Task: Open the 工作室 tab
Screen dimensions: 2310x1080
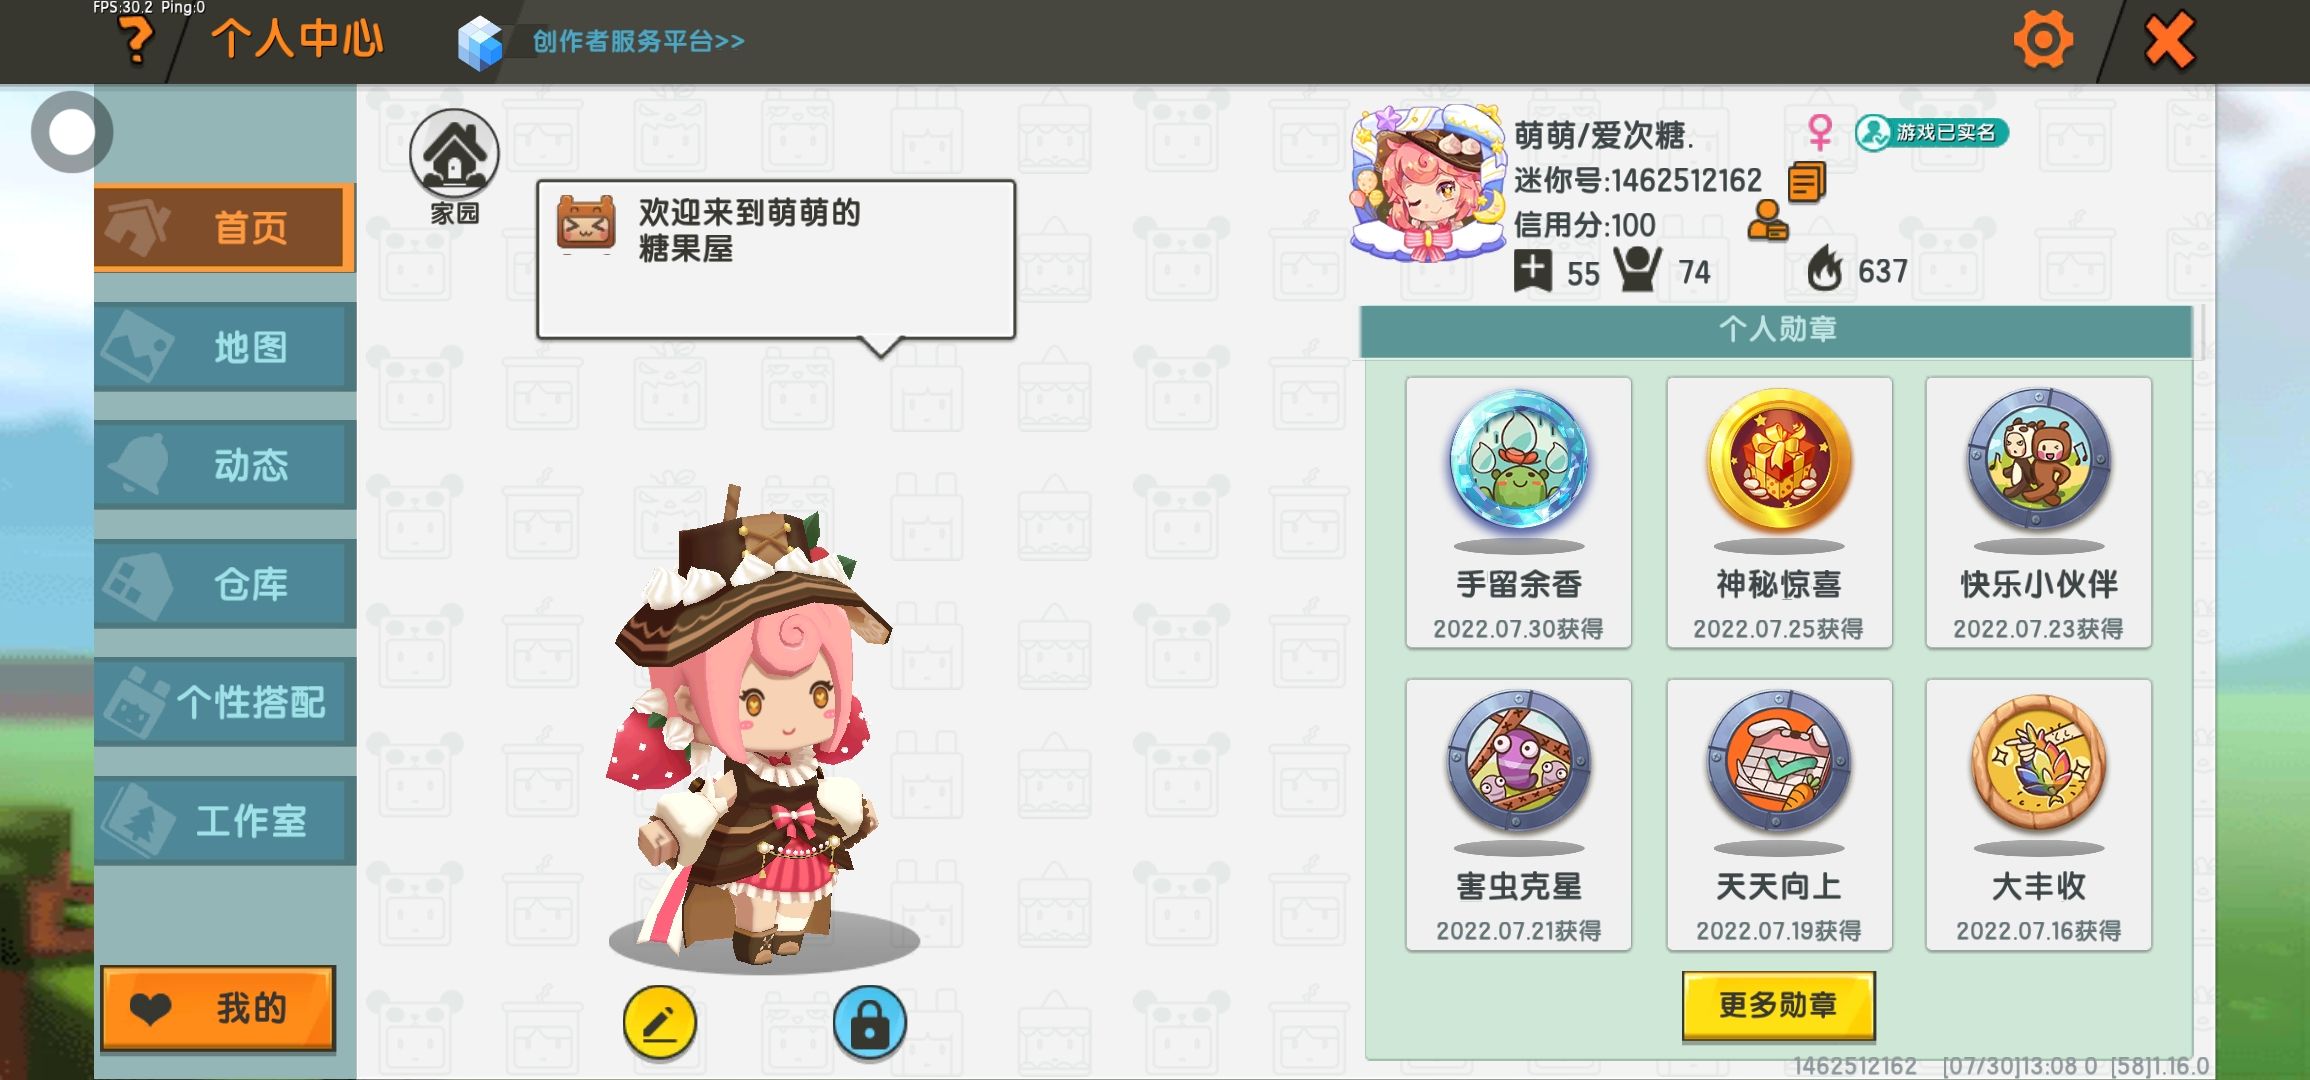Action: pyautogui.click(x=225, y=821)
